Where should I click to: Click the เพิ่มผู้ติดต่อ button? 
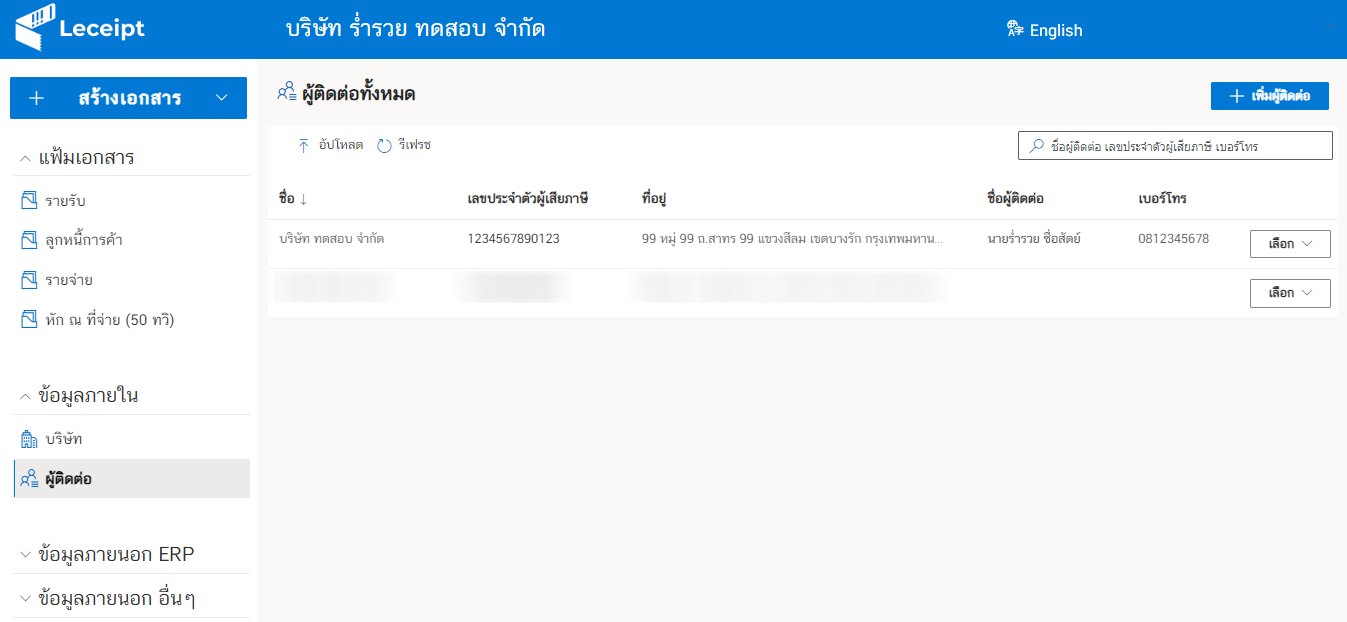tap(1269, 96)
